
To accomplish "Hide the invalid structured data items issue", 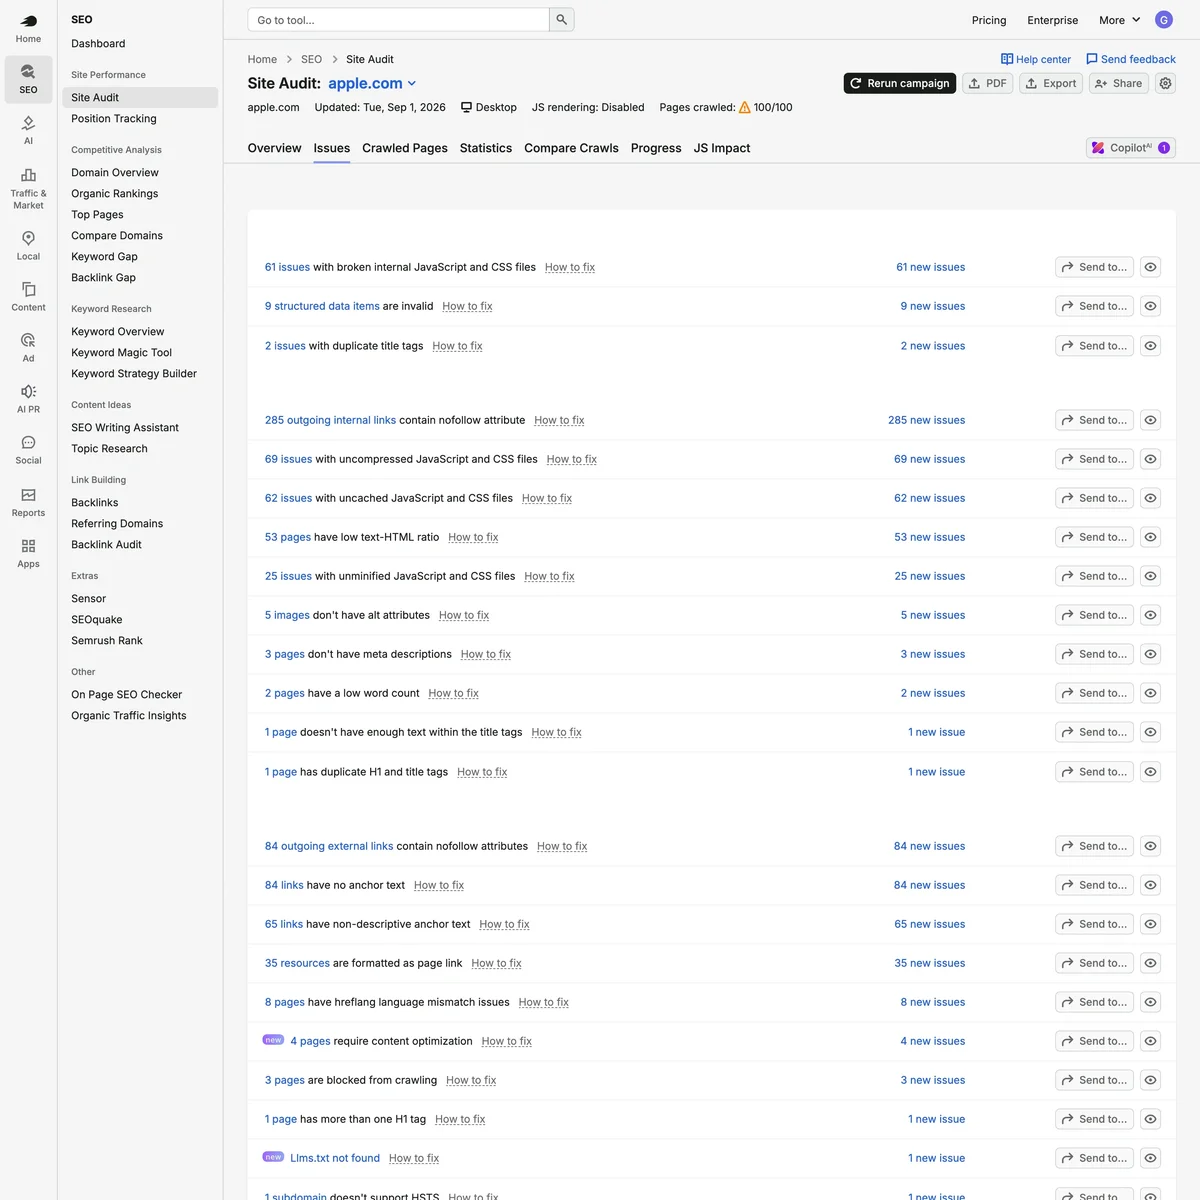I will [x=1151, y=306].
